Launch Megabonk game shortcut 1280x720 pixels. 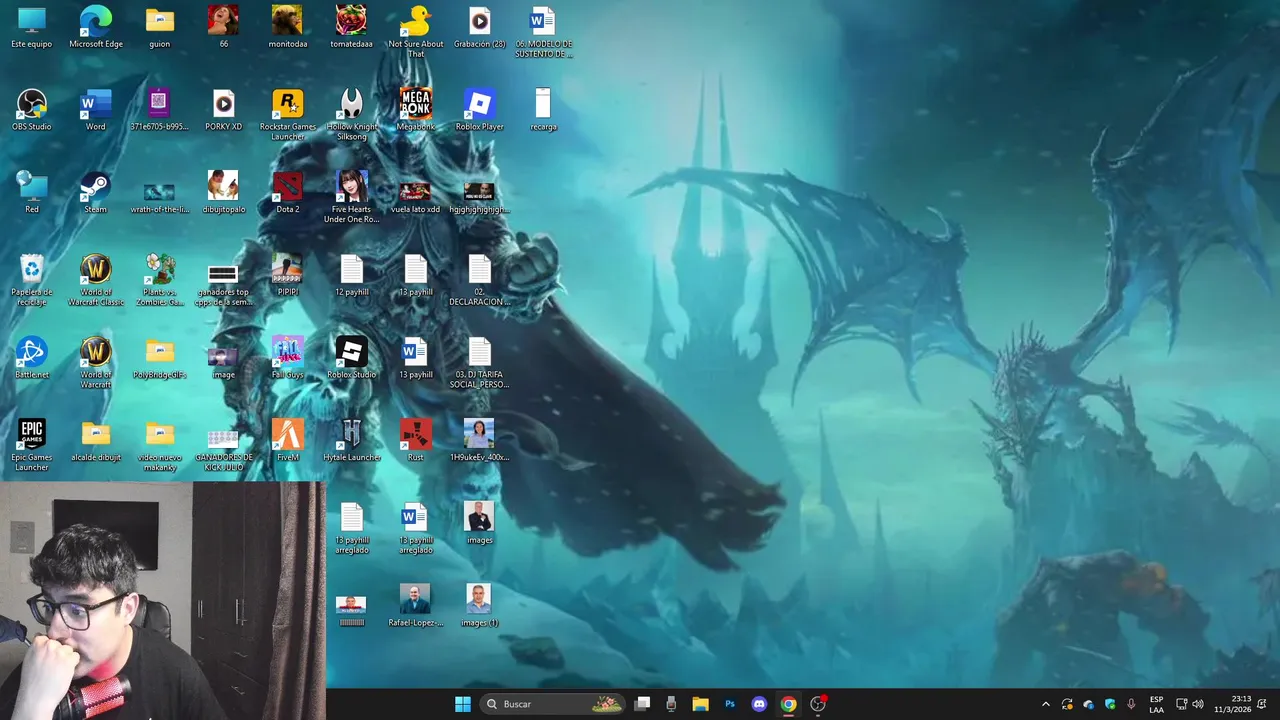[x=416, y=110]
